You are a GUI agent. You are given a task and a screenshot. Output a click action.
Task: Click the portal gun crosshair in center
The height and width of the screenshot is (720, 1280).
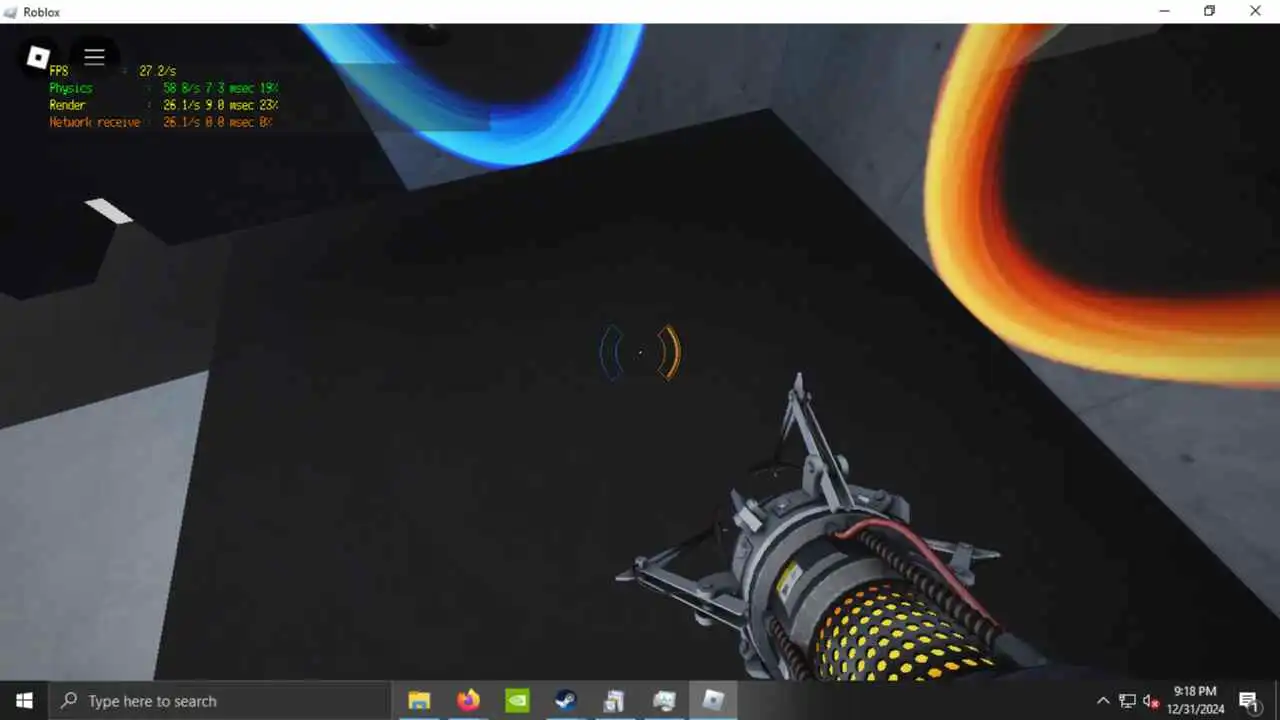pos(640,352)
